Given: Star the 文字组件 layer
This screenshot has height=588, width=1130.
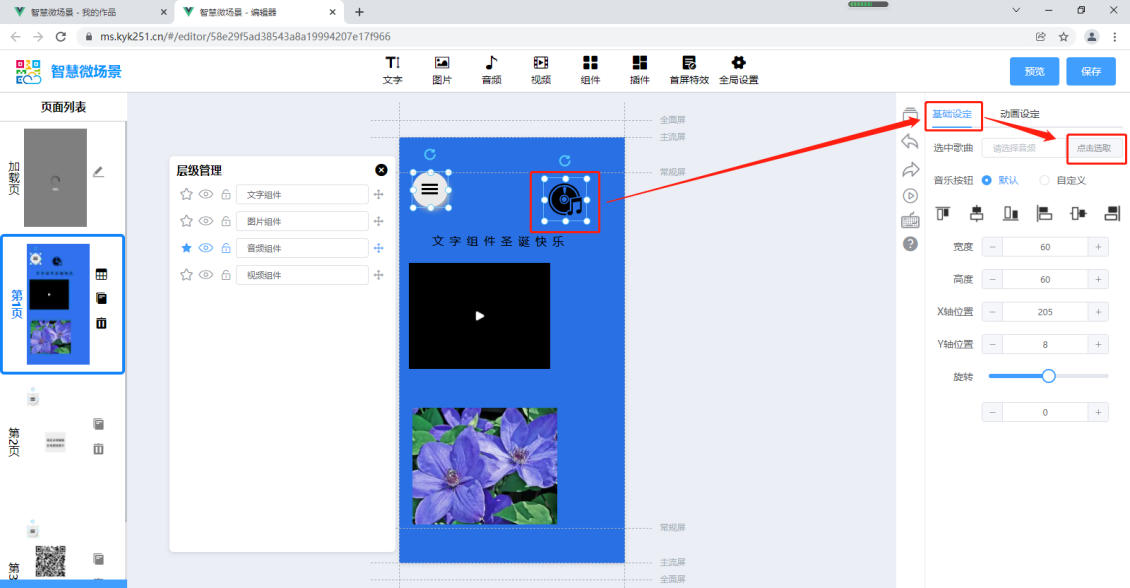Looking at the screenshot, I should (x=186, y=195).
